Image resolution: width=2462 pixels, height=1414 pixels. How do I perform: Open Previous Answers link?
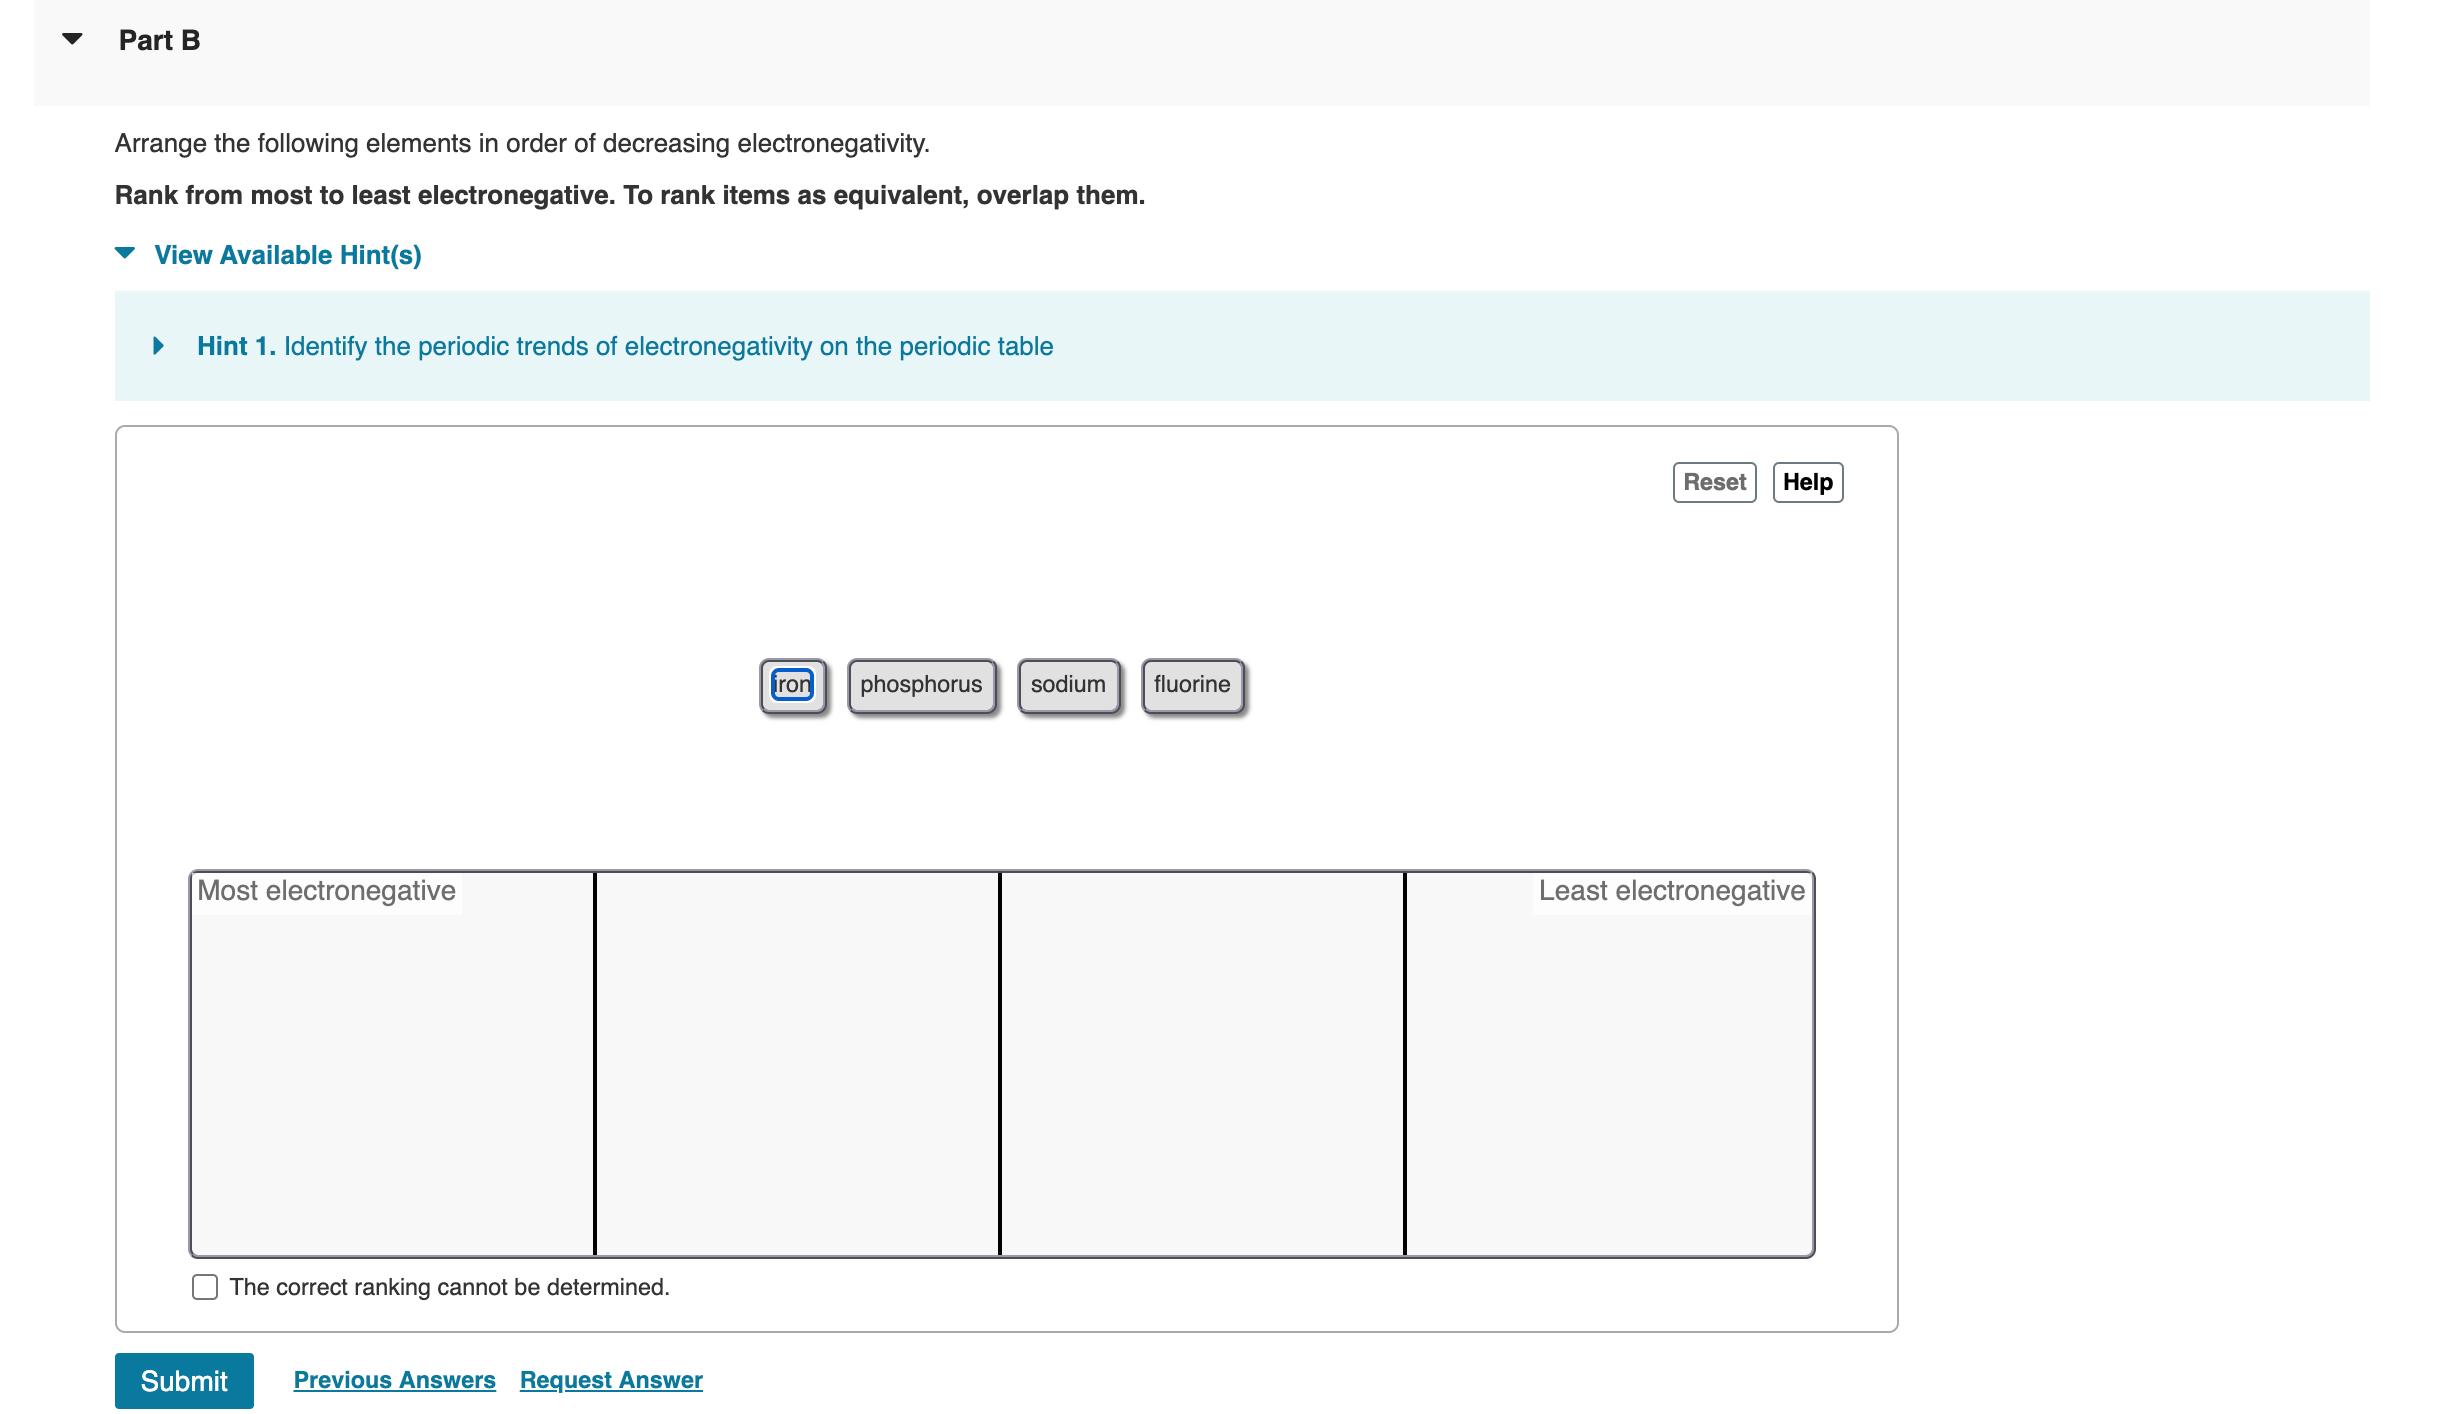click(x=394, y=1380)
